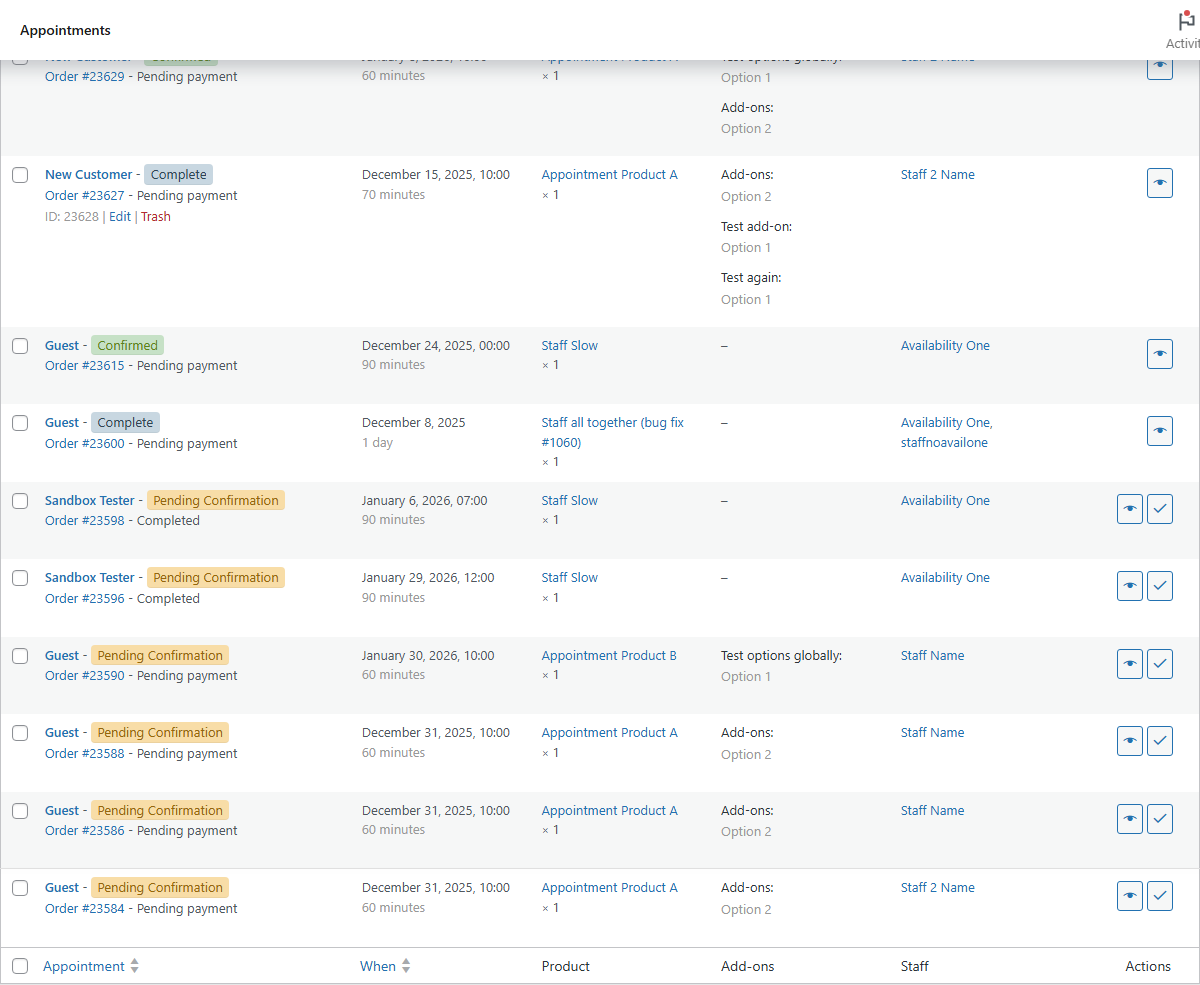This screenshot has width=1200, height=985.
Task: Select all appointments via footer checkbox
Action: tap(20, 964)
